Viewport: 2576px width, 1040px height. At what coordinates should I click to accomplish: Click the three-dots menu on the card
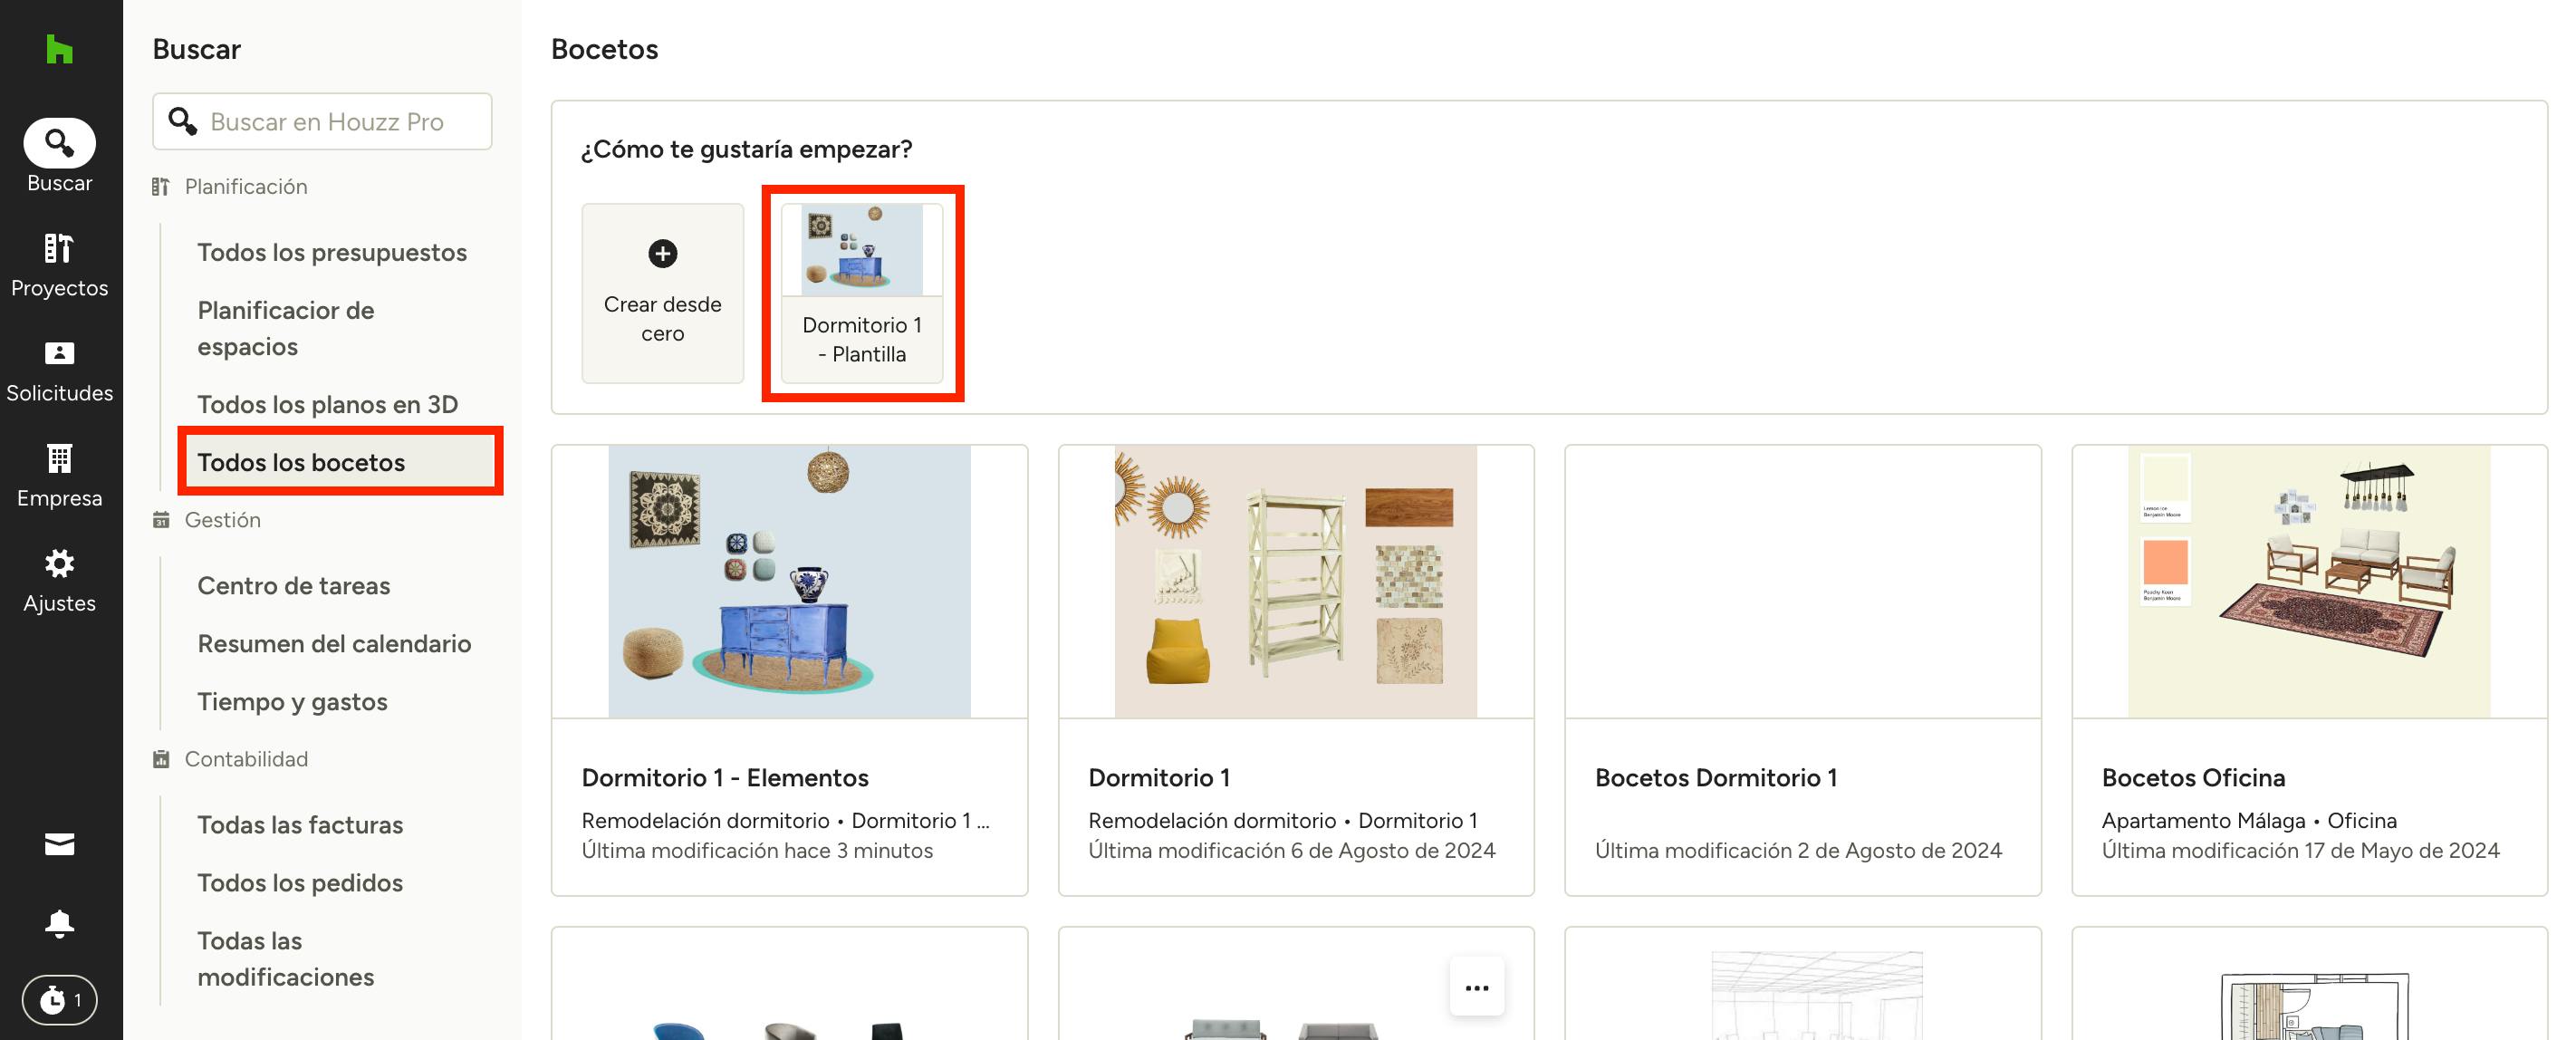tap(1476, 987)
